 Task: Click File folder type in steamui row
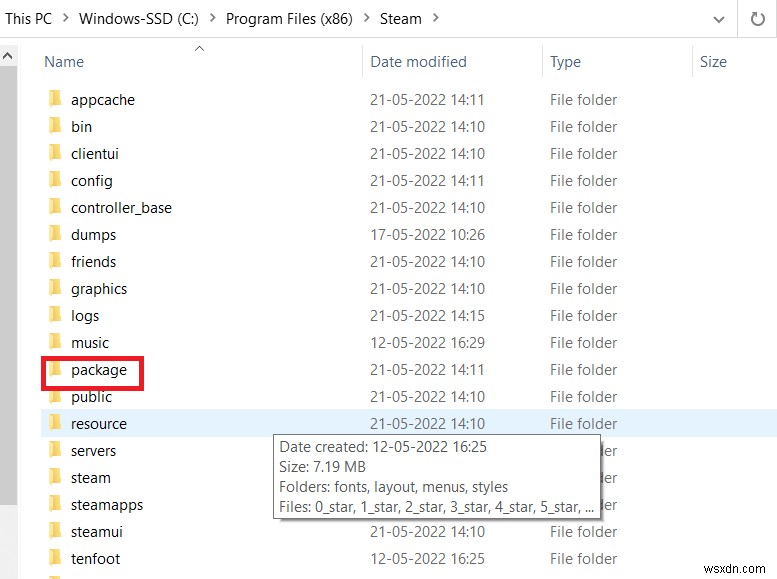point(583,532)
